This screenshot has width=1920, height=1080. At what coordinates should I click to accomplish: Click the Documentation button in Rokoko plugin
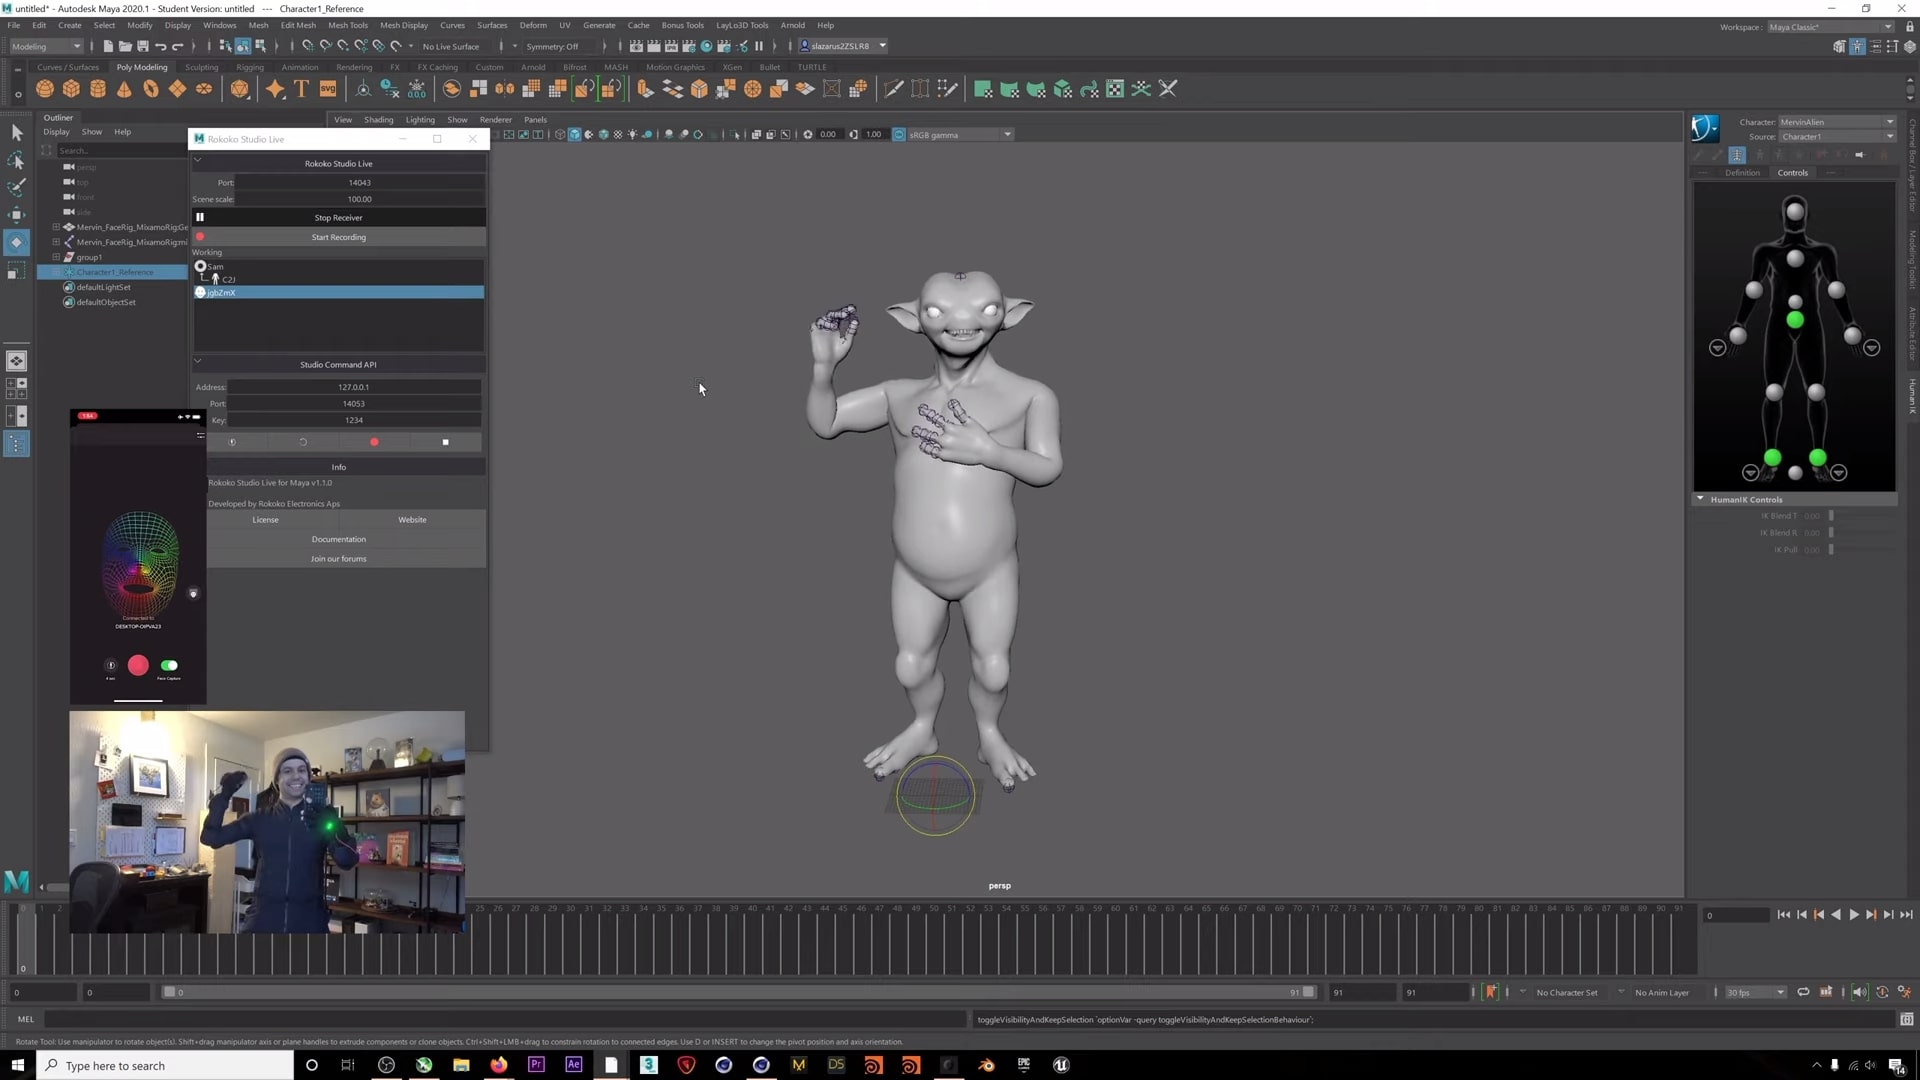[338, 539]
